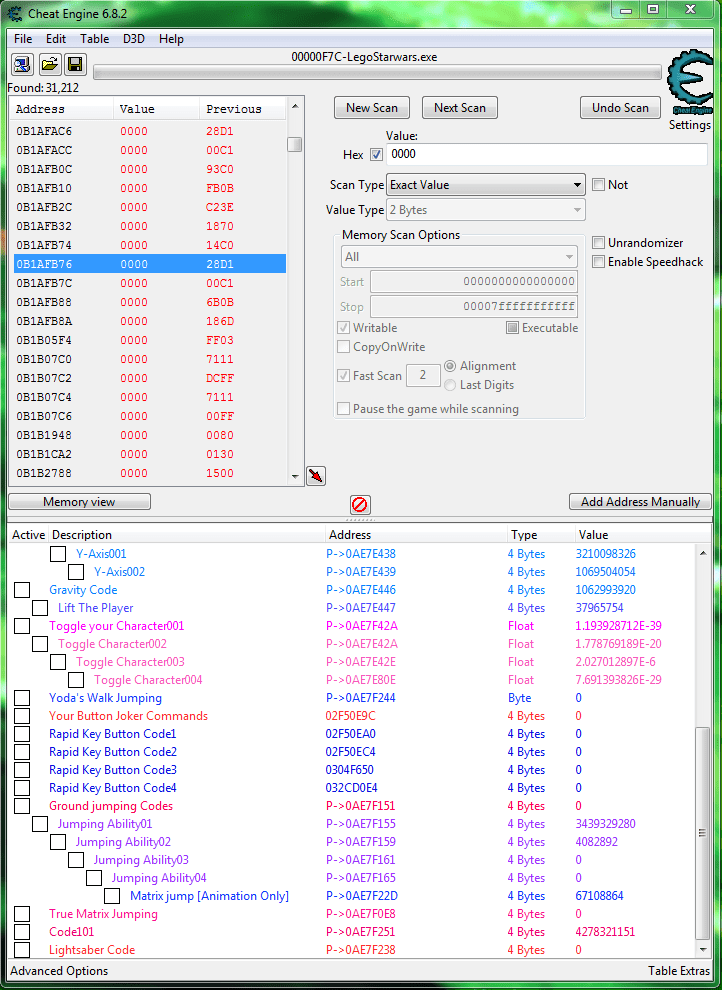Click the Start address field
This screenshot has width=722, height=990.
(x=473, y=282)
